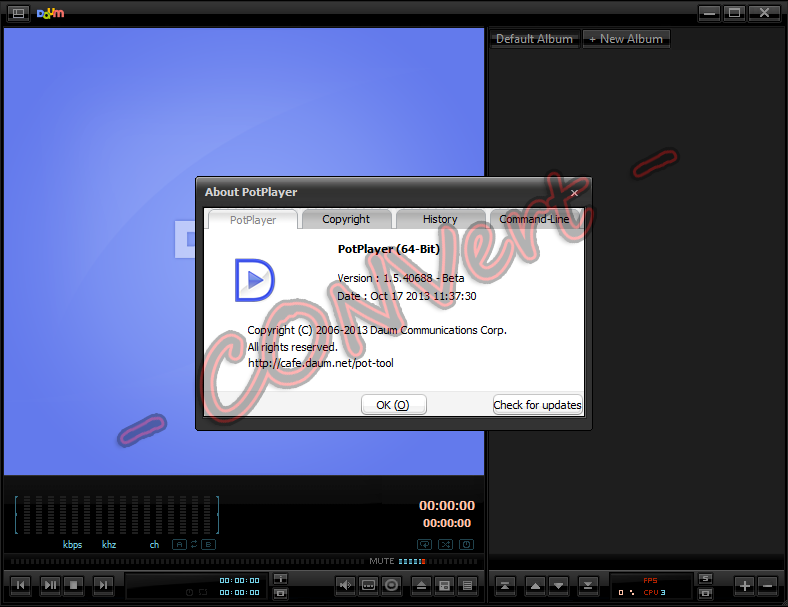Set A-B repeat start point A
Screen dimensions: 788x607
(x=179, y=544)
